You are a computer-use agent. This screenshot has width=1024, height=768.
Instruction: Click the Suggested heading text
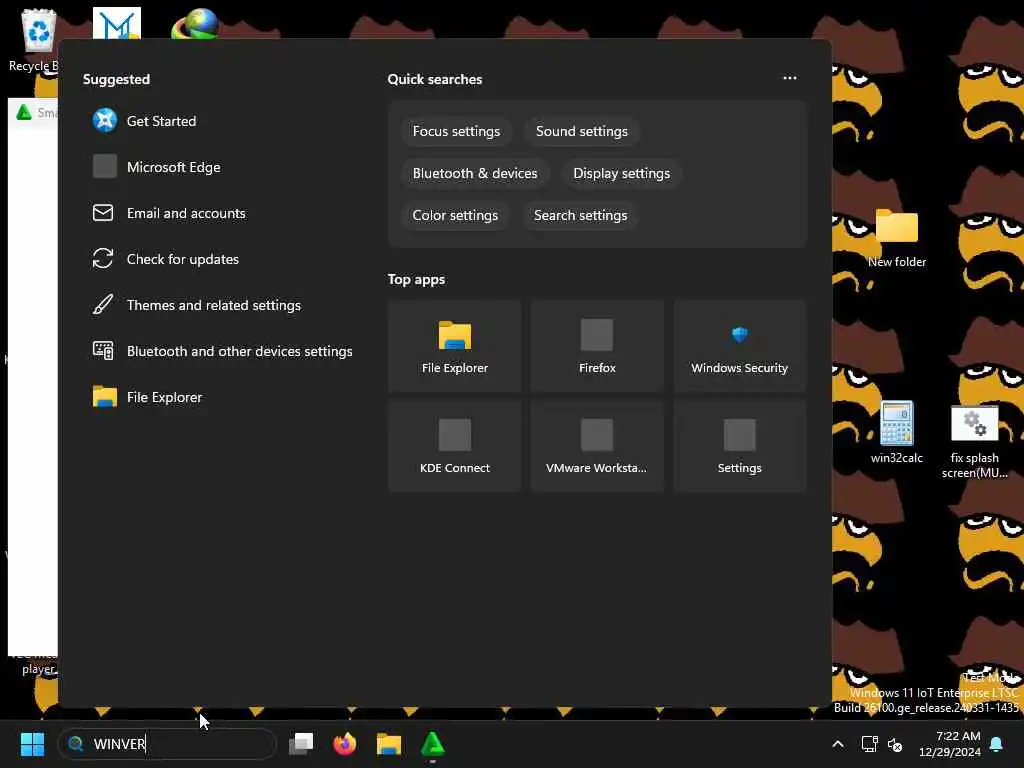(x=116, y=79)
